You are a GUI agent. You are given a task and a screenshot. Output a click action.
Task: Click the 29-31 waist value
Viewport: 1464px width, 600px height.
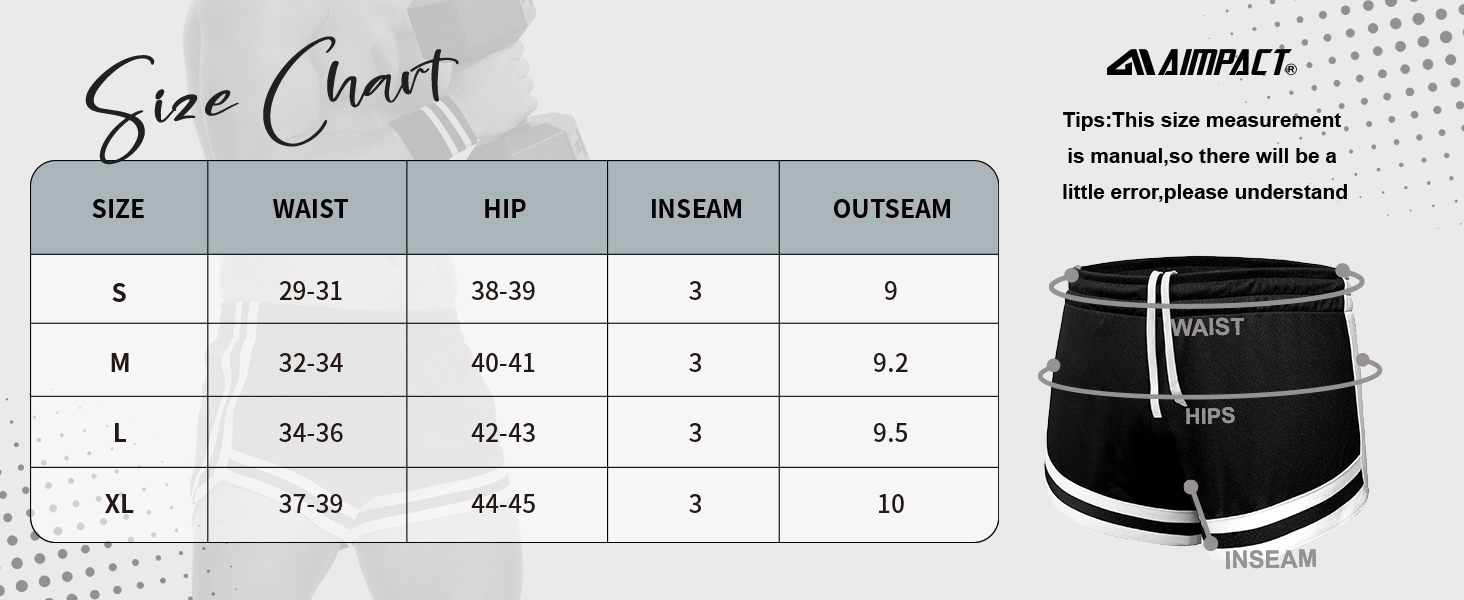(311, 291)
